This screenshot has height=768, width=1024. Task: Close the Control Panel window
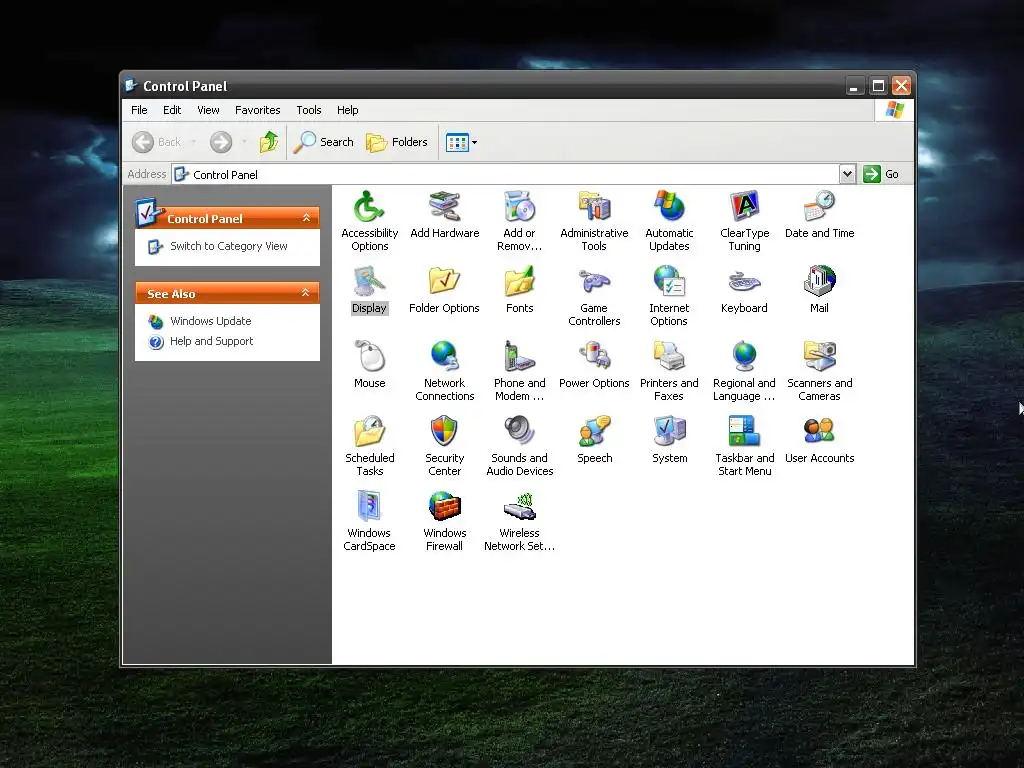[x=901, y=86]
